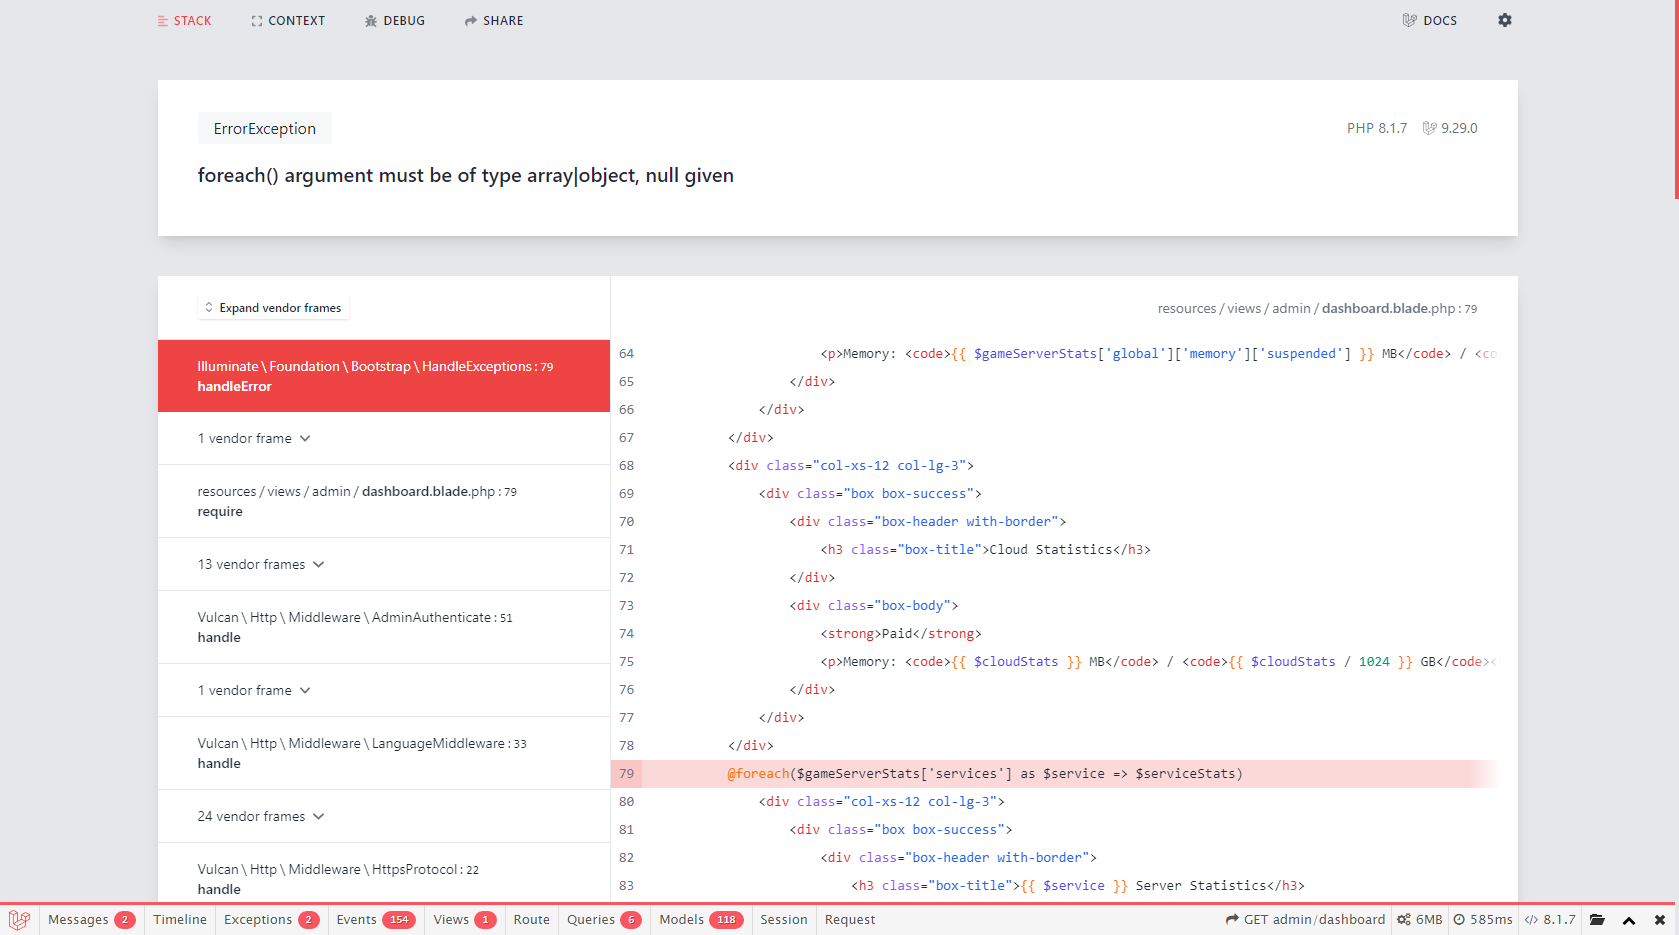Image resolution: width=1679 pixels, height=935 pixels.
Task: Click the 585ms request duration indicator
Action: (x=1483, y=920)
